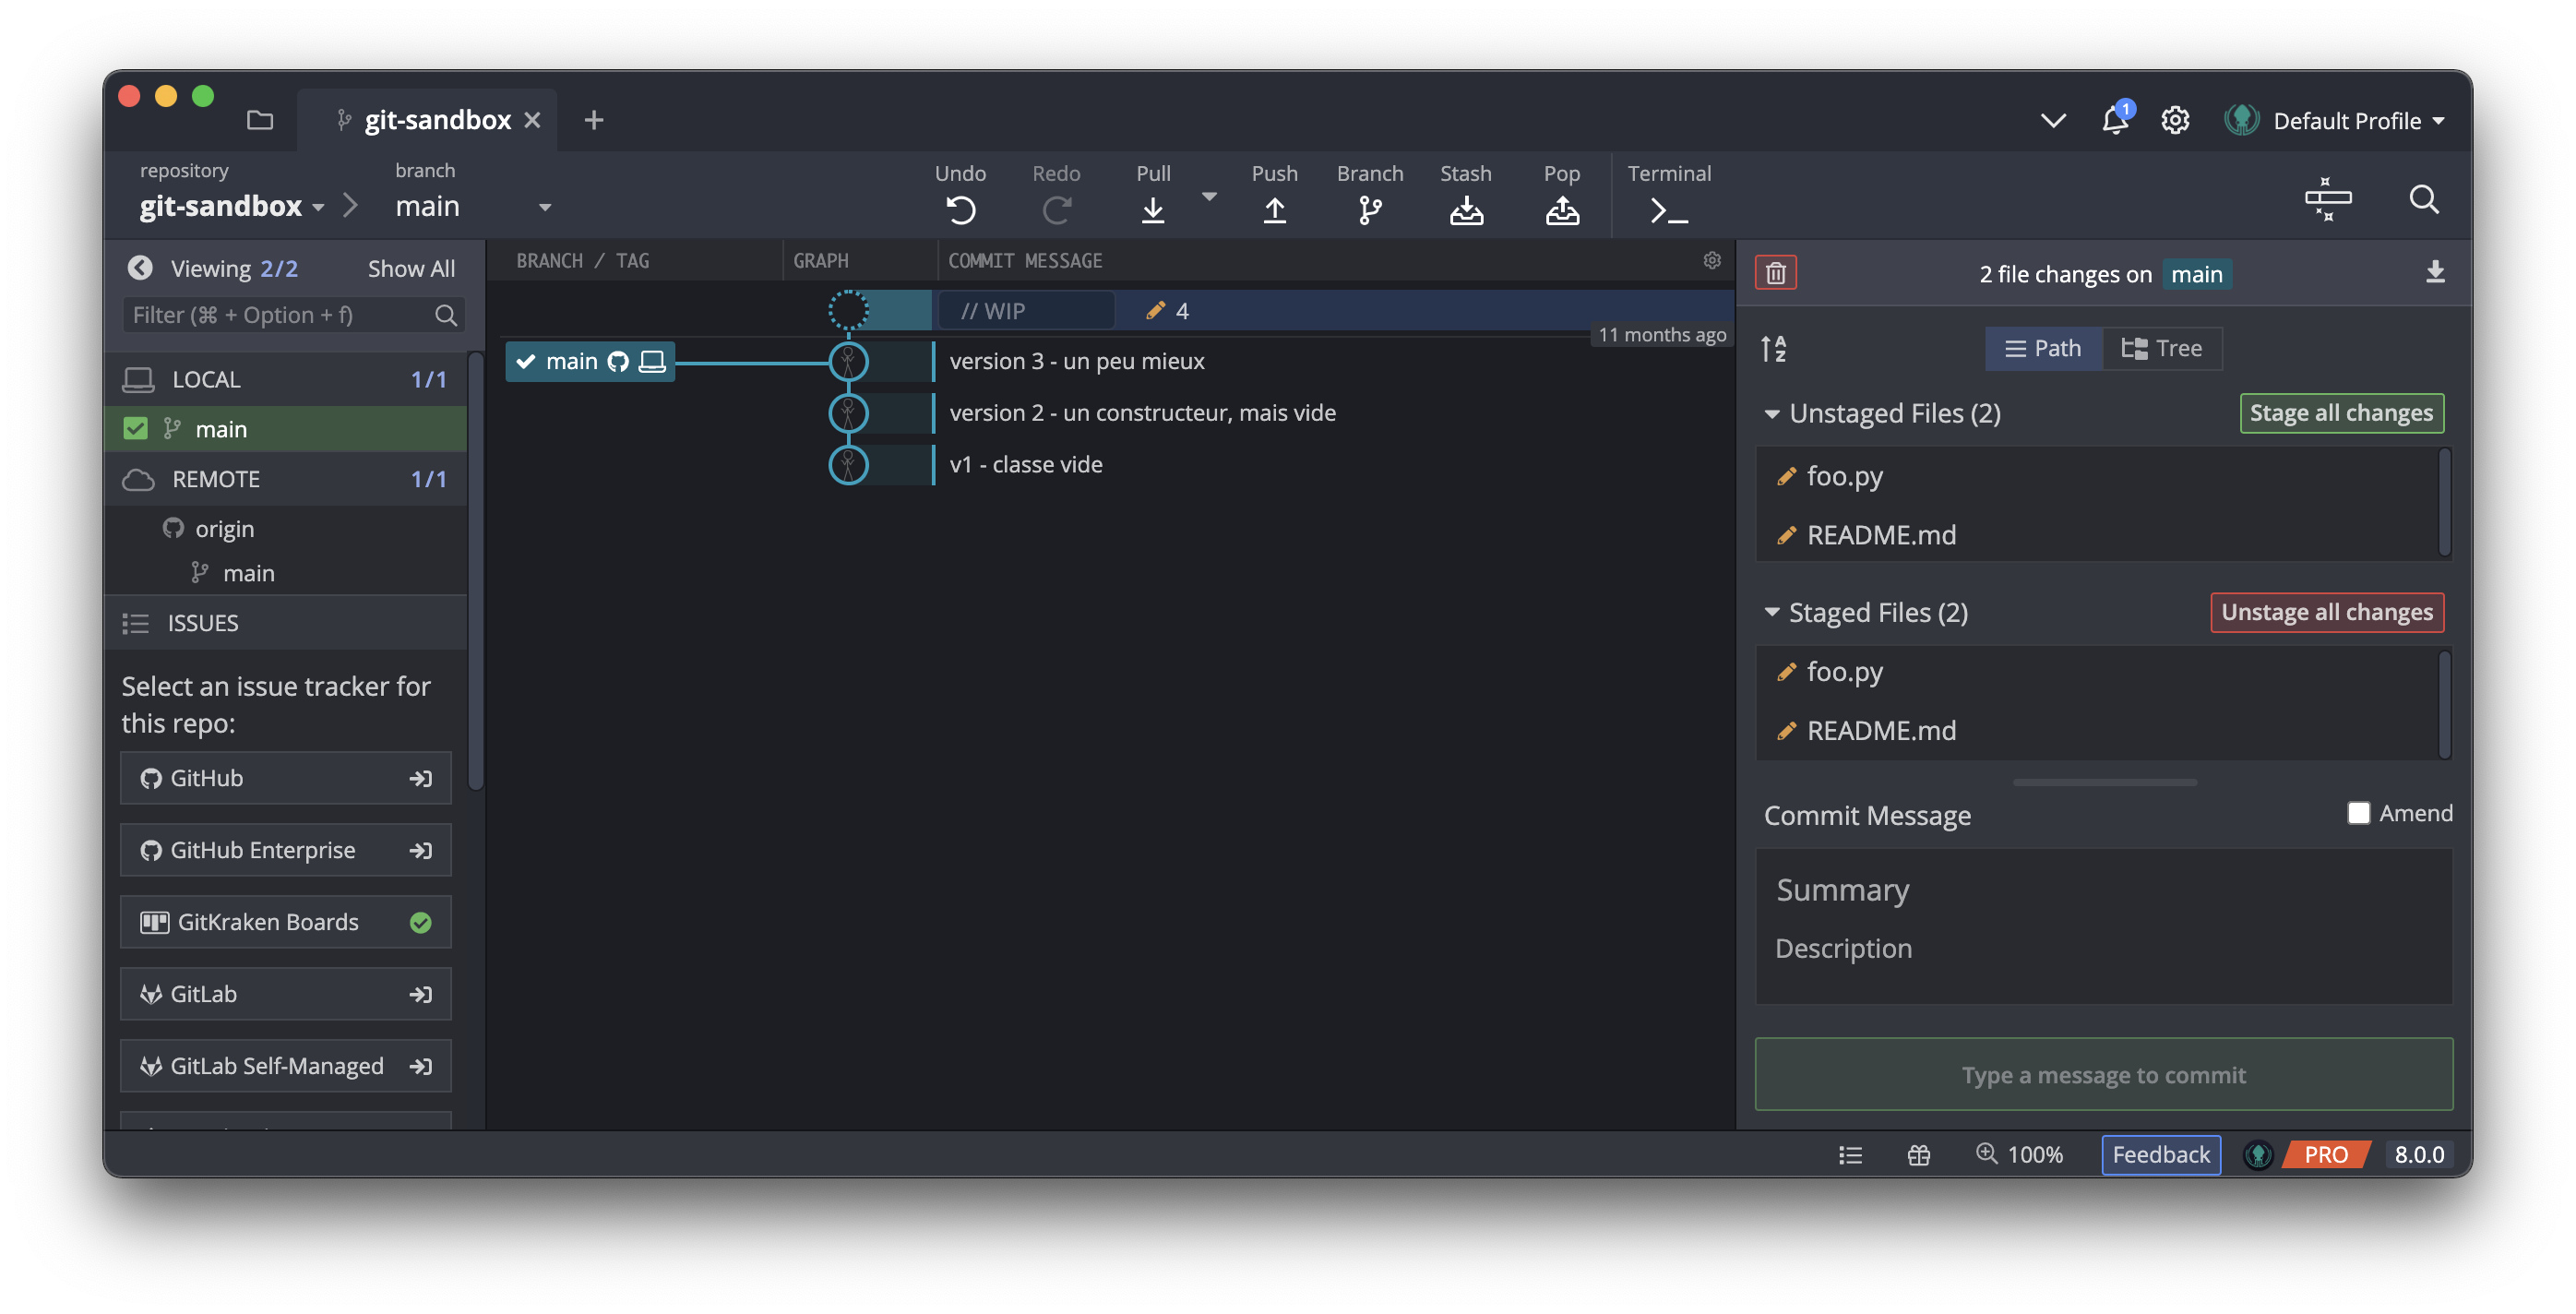This screenshot has height=1314, width=2576.
Task: Open the Pull options dropdown arrow
Action: (x=1209, y=197)
